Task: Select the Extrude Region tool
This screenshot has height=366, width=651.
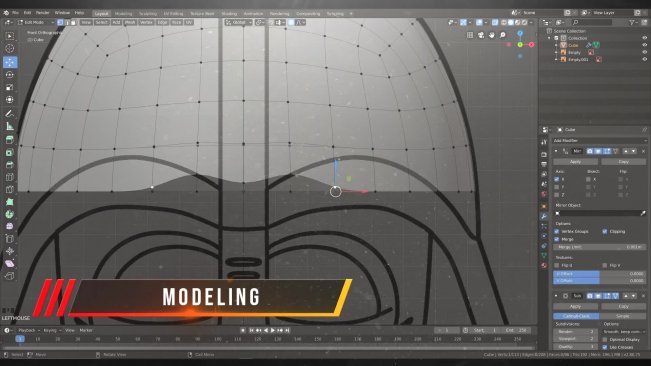Action: (x=10, y=140)
